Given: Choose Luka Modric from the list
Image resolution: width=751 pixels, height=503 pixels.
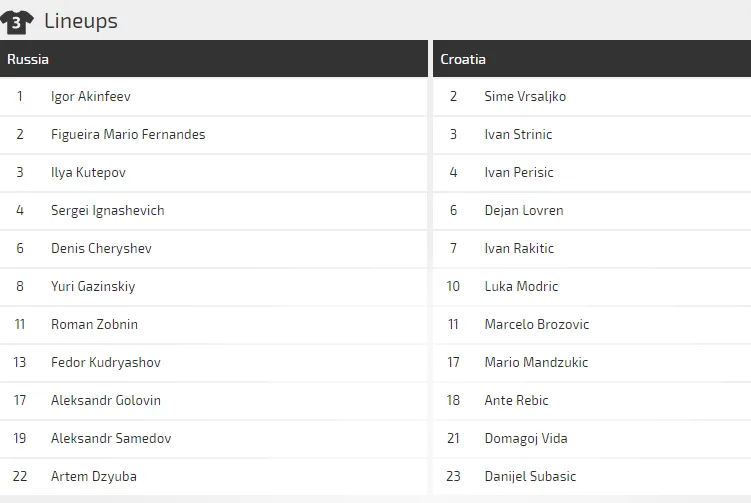Looking at the screenshot, I should coord(521,287).
